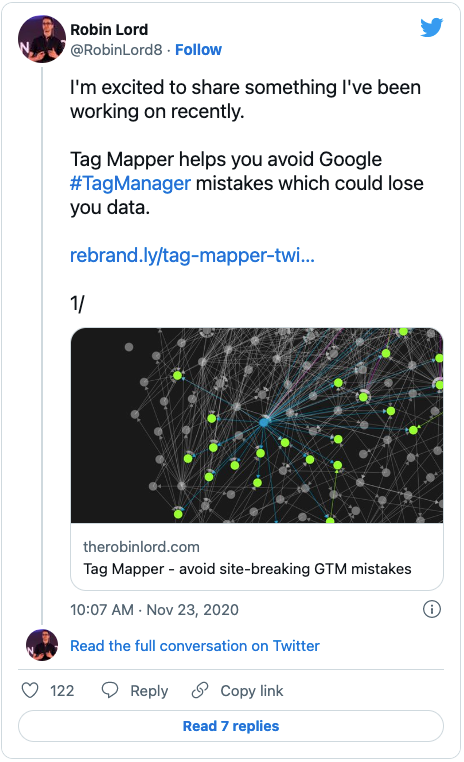Expand Read 7 replies button
The image size is (464, 762).
pyautogui.click(x=231, y=726)
